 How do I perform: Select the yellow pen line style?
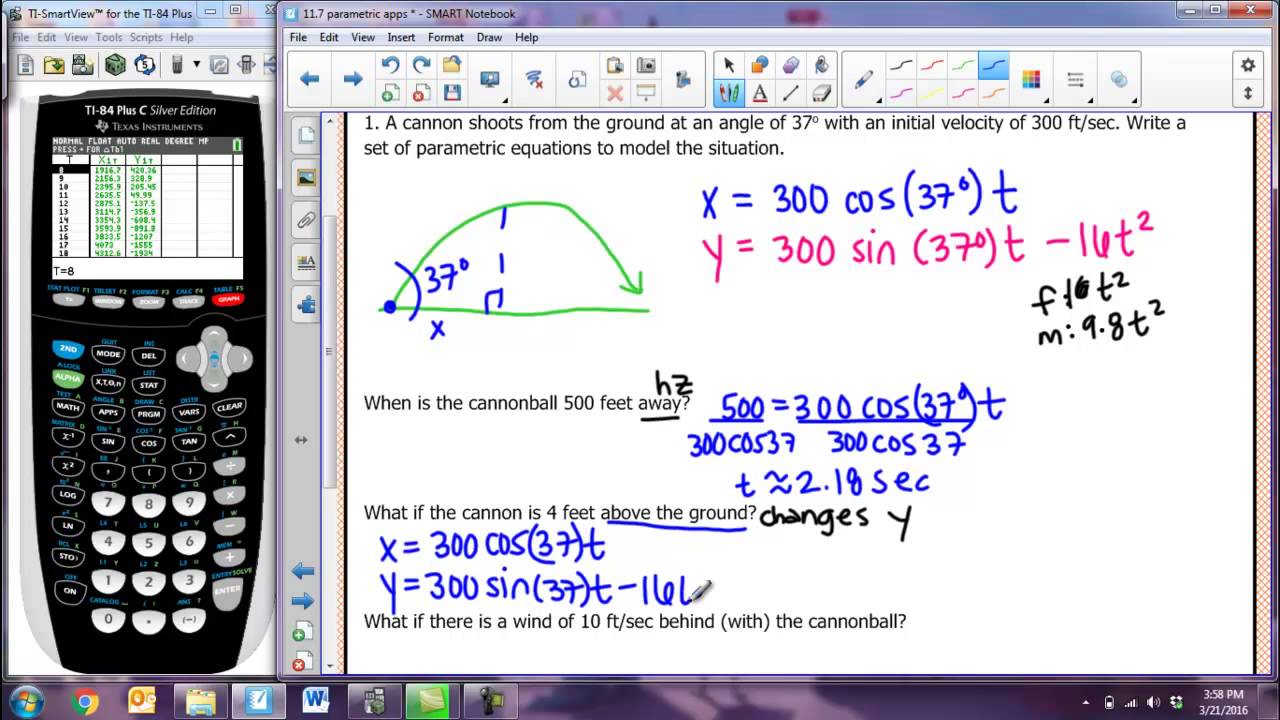point(932,93)
